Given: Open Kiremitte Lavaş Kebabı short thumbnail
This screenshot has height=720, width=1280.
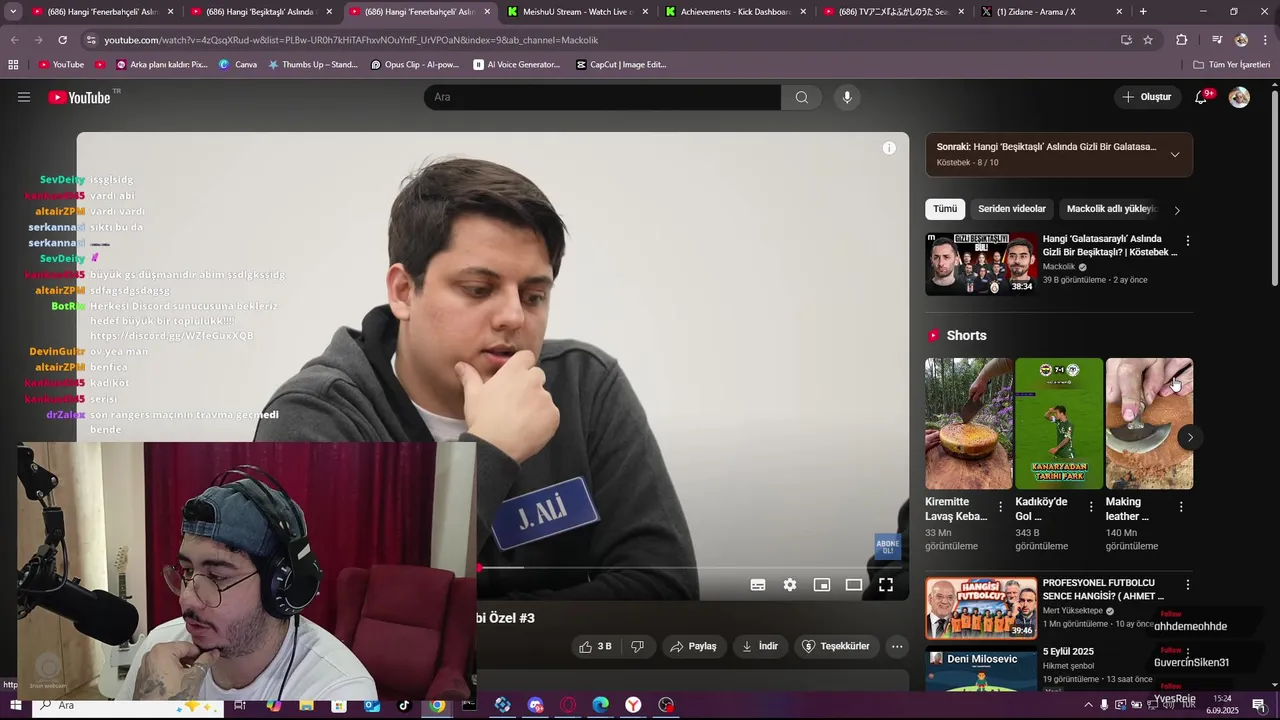Looking at the screenshot, I should click(x=969, y=423).
